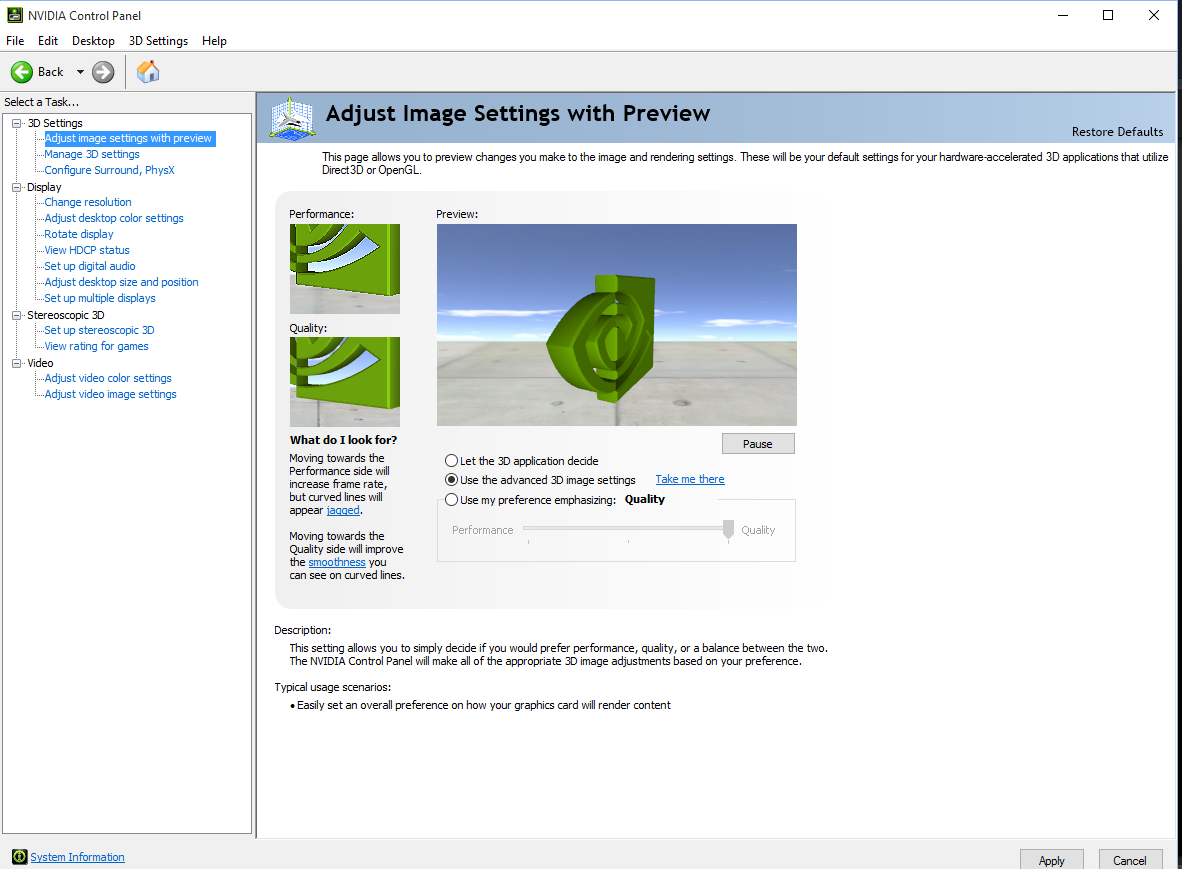
Task: Click the Video tree label
Action: tap(40, 363)
